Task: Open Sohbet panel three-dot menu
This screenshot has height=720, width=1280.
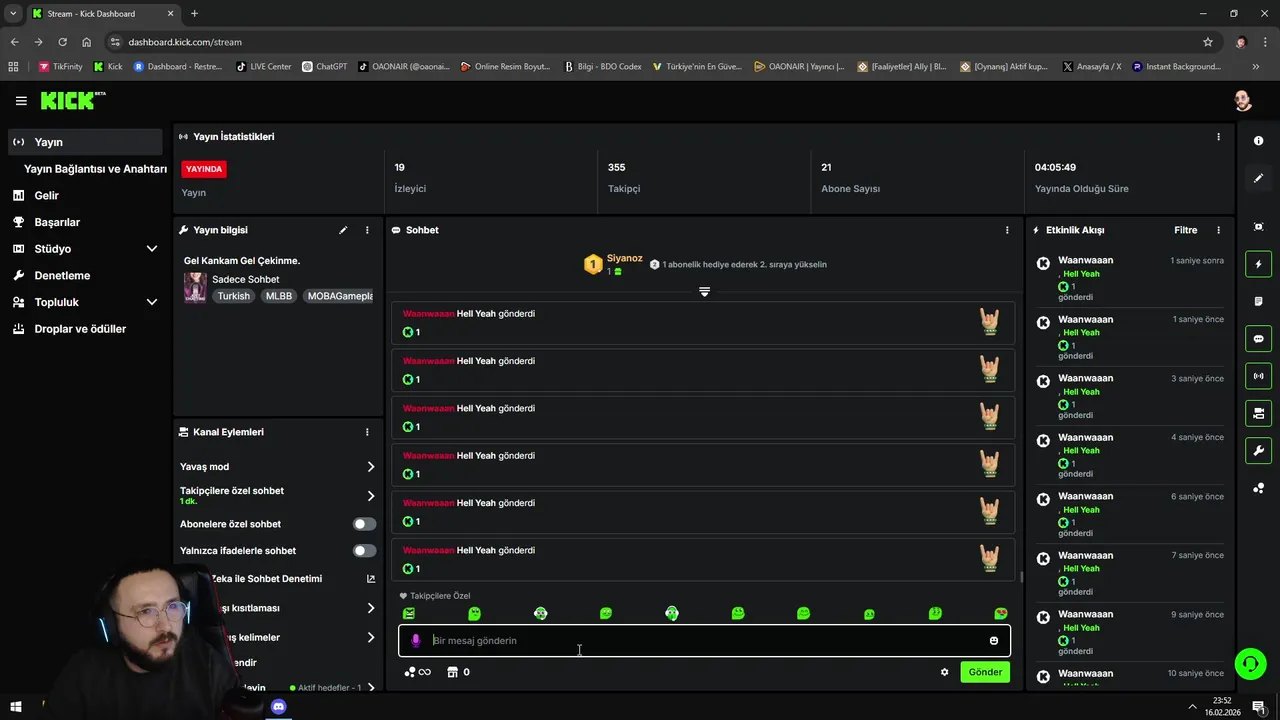Action: coord(1007,230)
